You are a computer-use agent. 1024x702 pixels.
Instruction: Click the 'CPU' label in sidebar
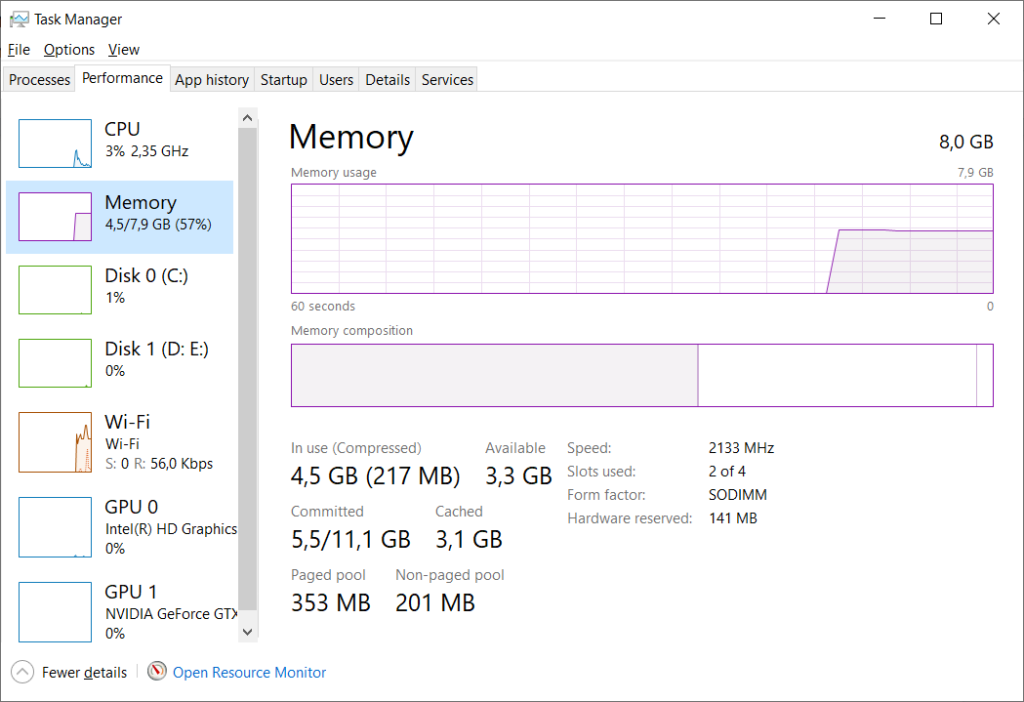(x=122, y=129)
